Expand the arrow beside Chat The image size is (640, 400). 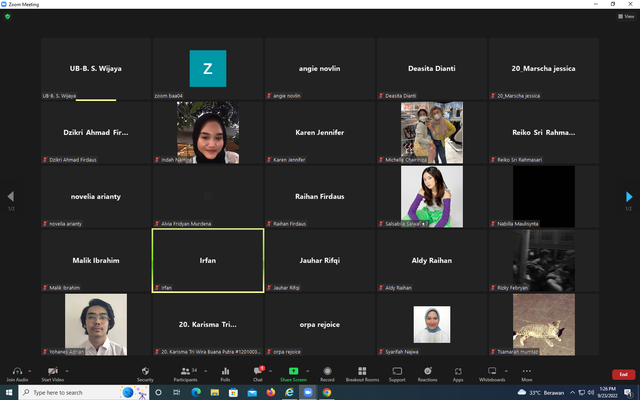coord(270,371)
